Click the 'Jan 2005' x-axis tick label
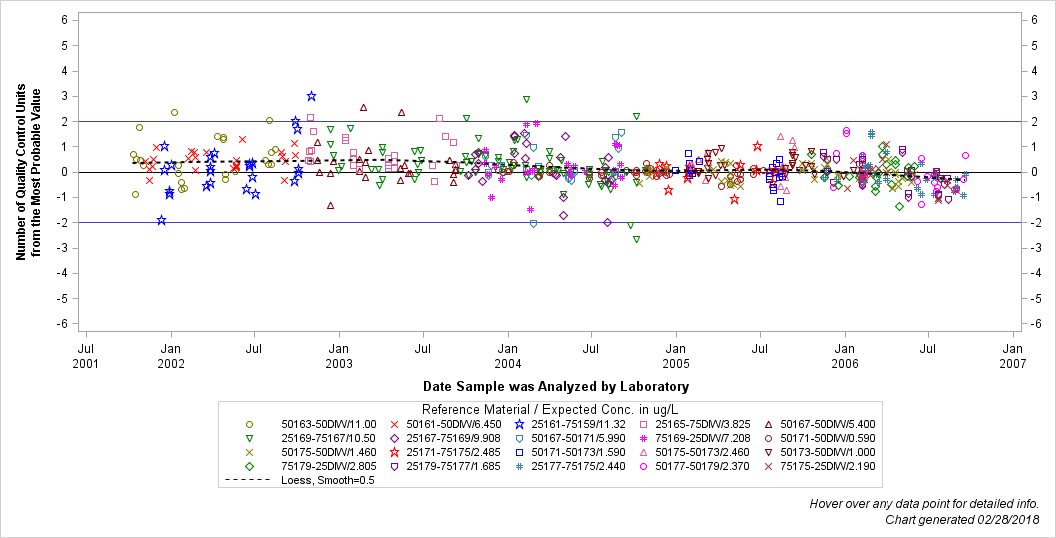The width and height of the screenshot is (1056, 538). tap(676, 356)
